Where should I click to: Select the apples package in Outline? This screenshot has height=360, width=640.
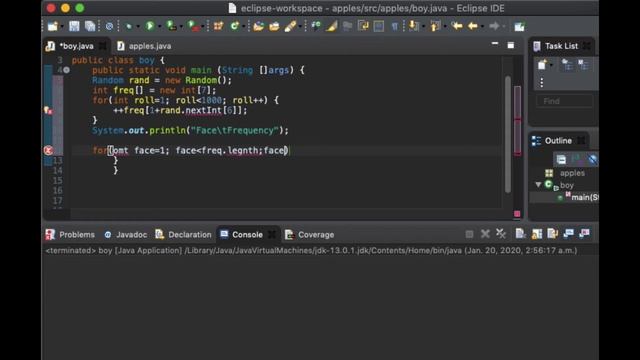coord(572,173)
